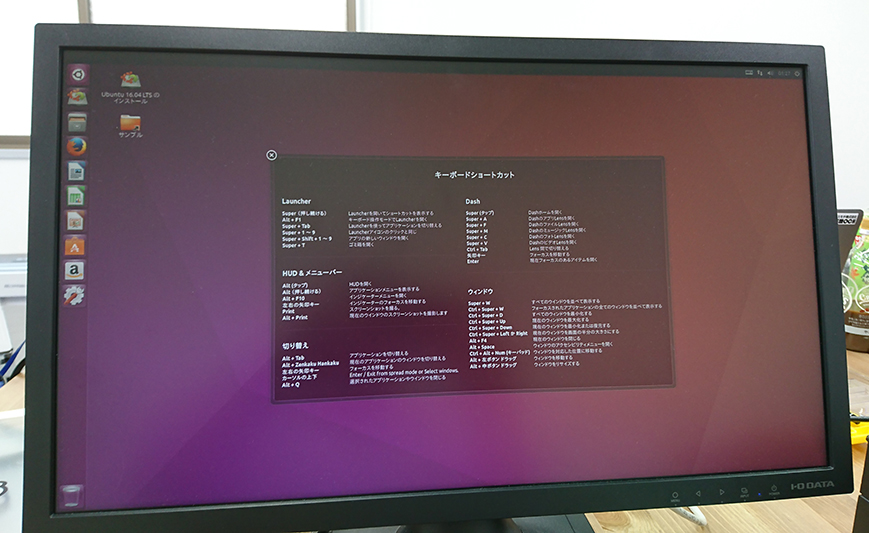Image resolution: width=869 pixels, height=533 pixels.
Task: Open the keyboard input method indicator
Action: (750, 72)
